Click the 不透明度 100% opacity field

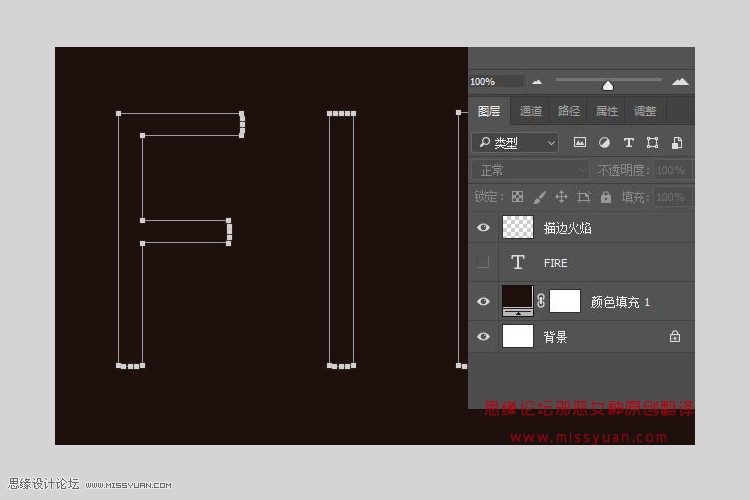coord(672,170)
